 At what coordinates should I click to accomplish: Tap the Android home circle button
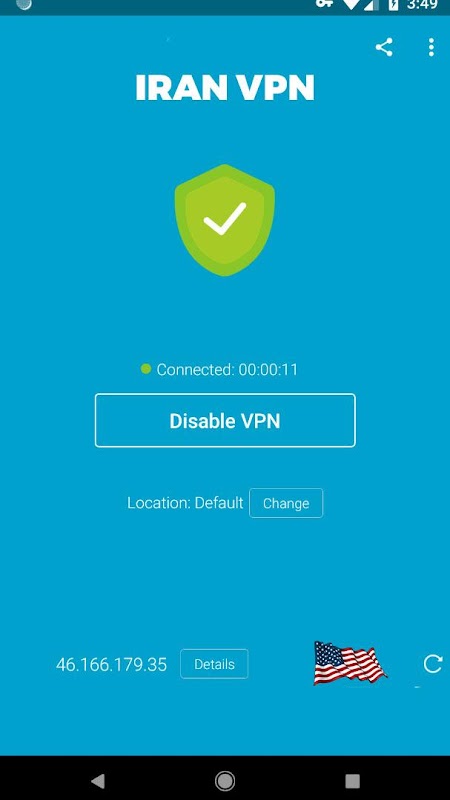pyautogui.click(x=224, y=780)
